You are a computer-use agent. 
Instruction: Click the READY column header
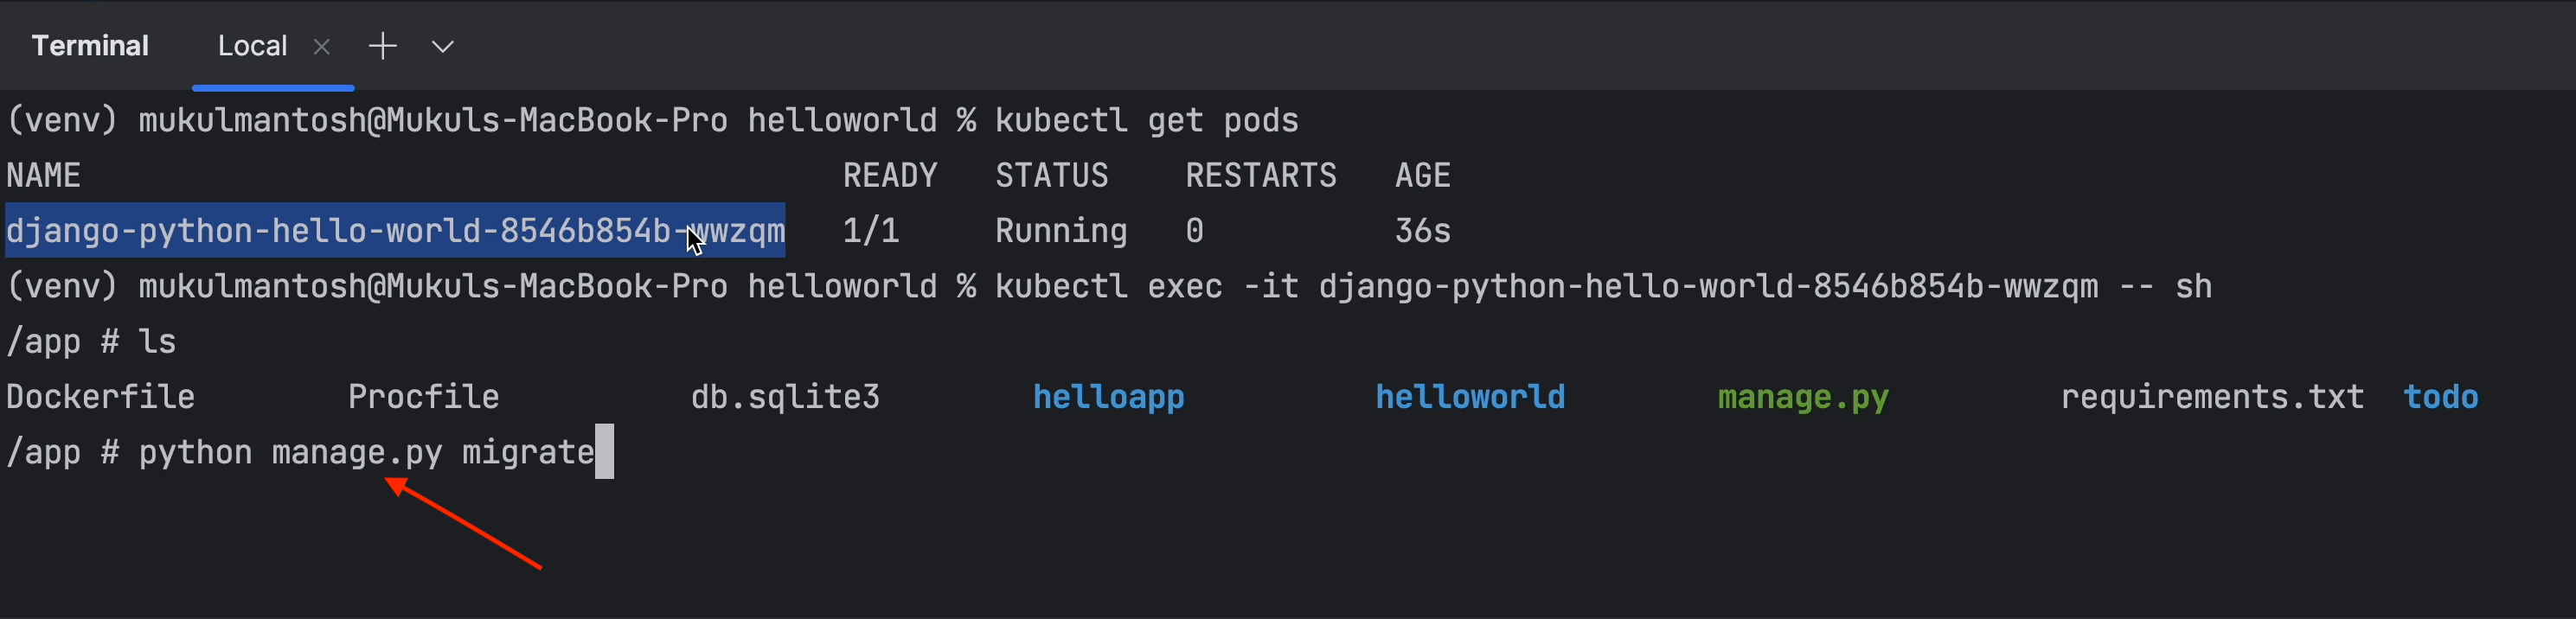[889, 176]
